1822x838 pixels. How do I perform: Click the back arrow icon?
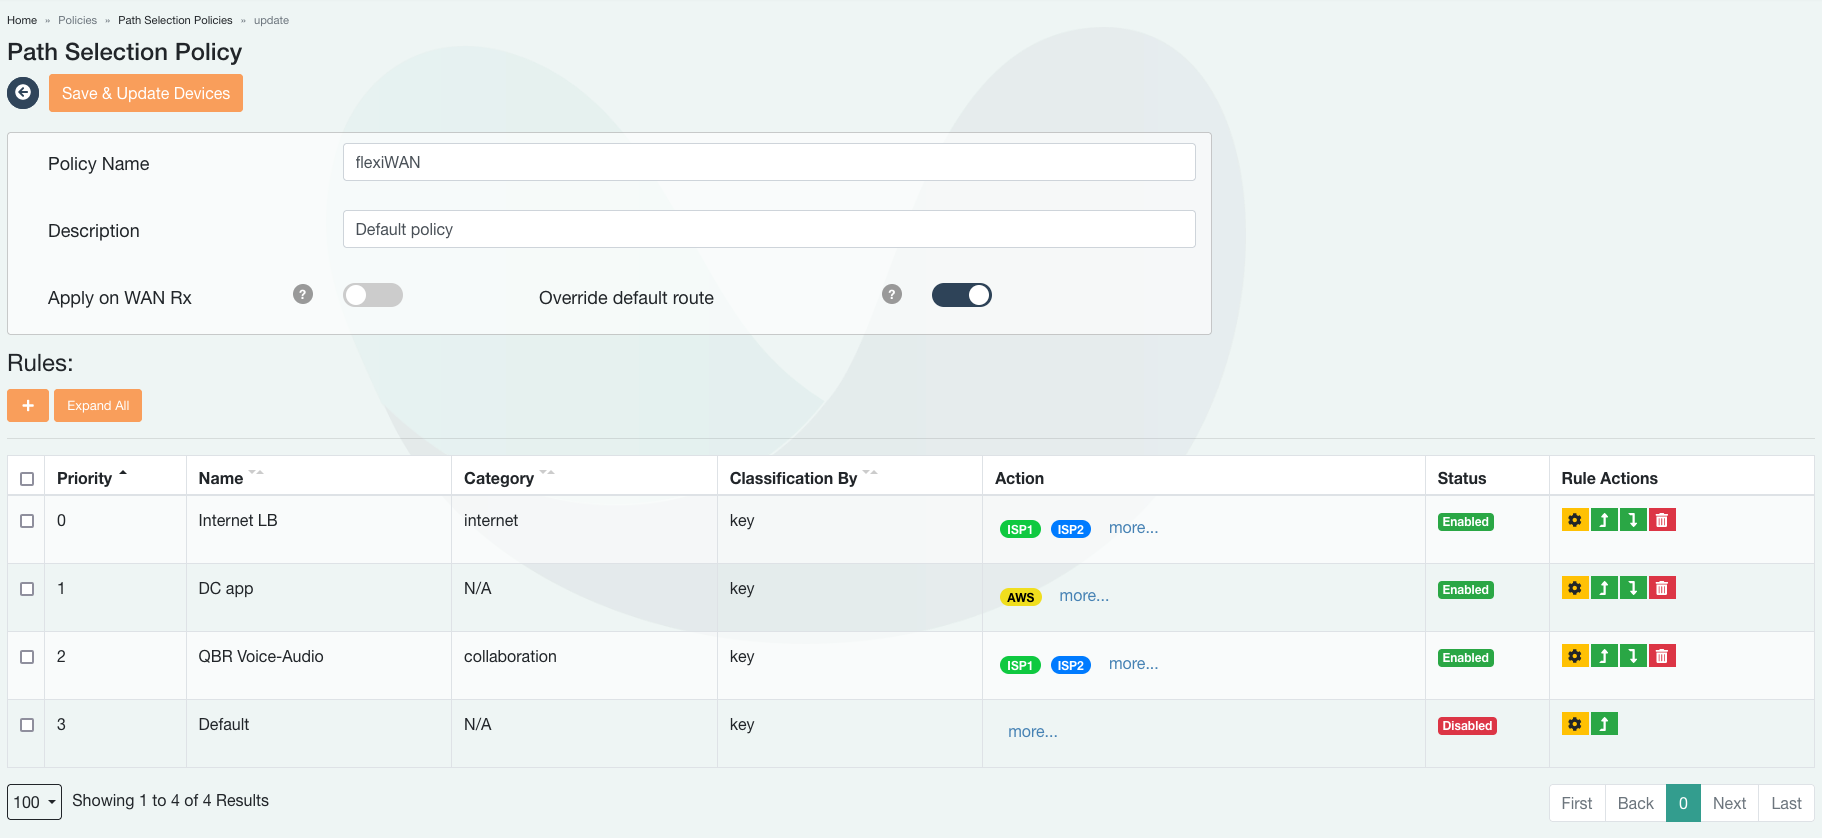point(23,93)
